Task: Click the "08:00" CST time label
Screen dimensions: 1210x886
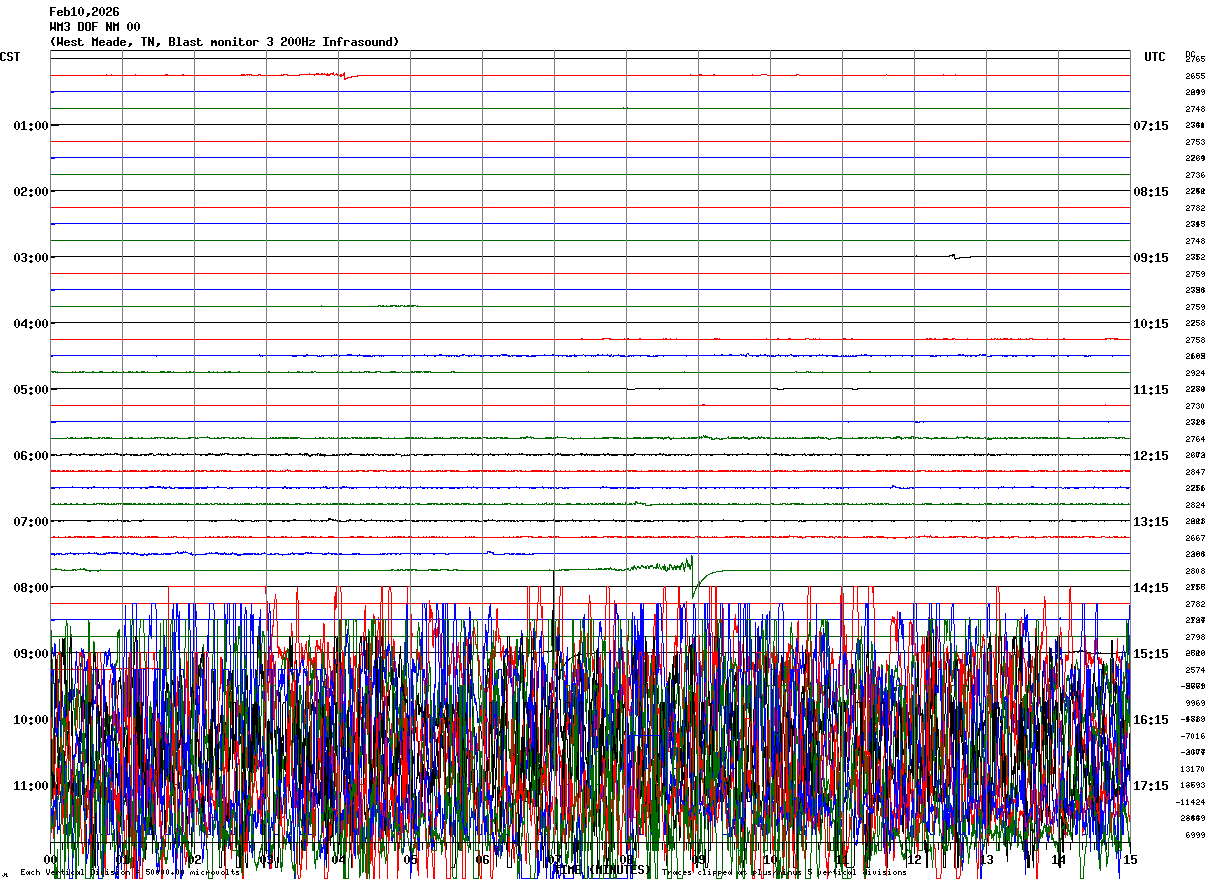Action: click(x=31, y=588)
